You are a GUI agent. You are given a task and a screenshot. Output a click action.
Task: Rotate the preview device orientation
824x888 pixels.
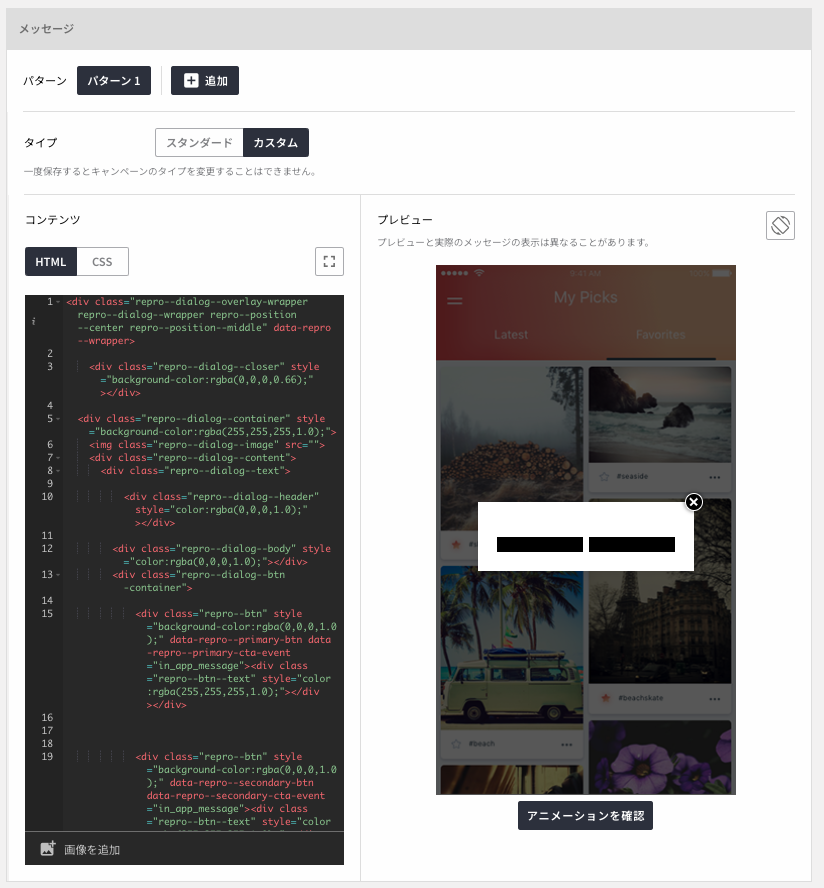780,225
